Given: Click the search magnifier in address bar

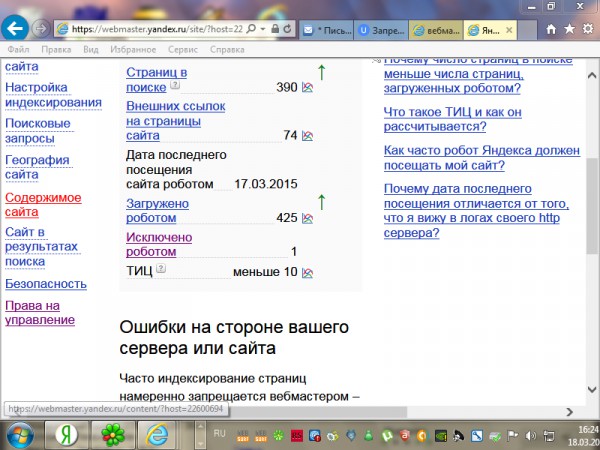Looking at the screenshot, I should pos(251,29).
